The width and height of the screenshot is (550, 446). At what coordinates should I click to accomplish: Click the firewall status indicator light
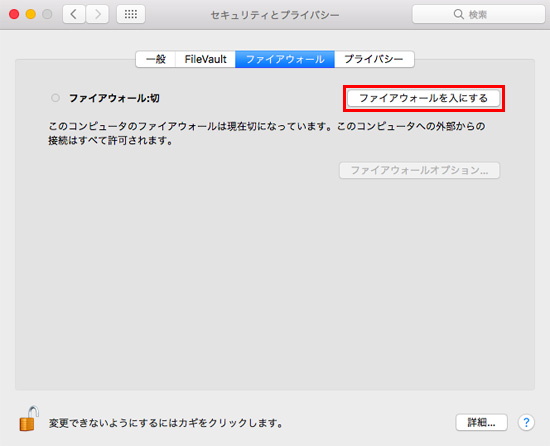click(55, 98)
